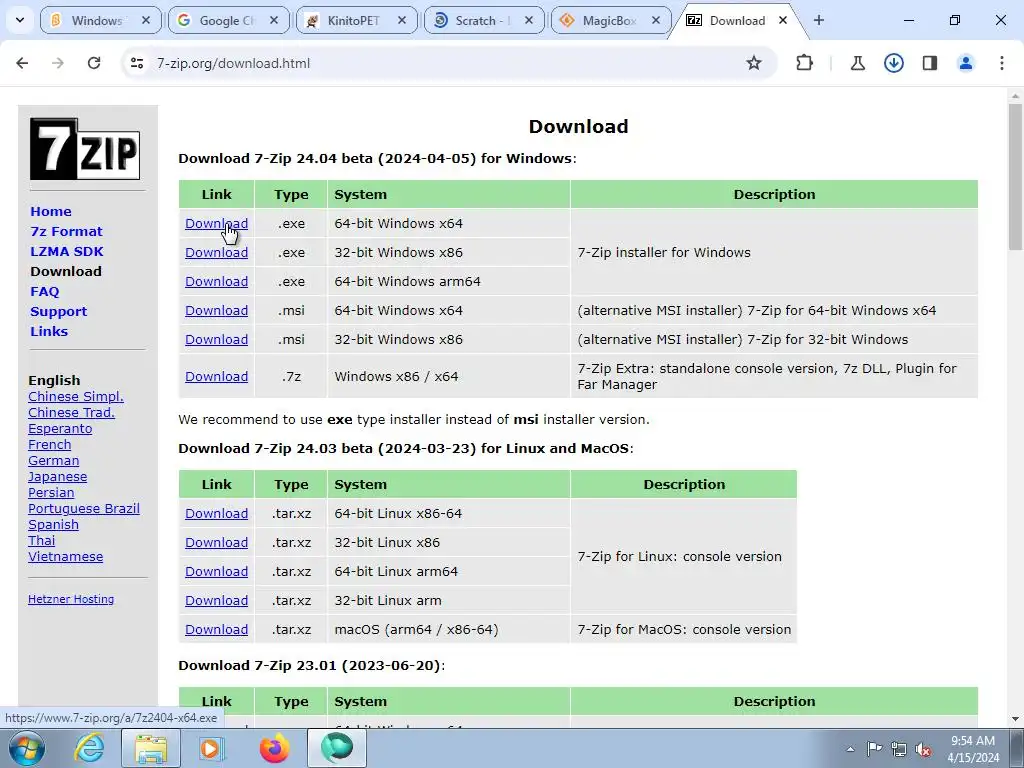Open the Chrome three-dot menu
Image resolution: width=1024 pixels, height=768 pixels.
click(1001, 63)
